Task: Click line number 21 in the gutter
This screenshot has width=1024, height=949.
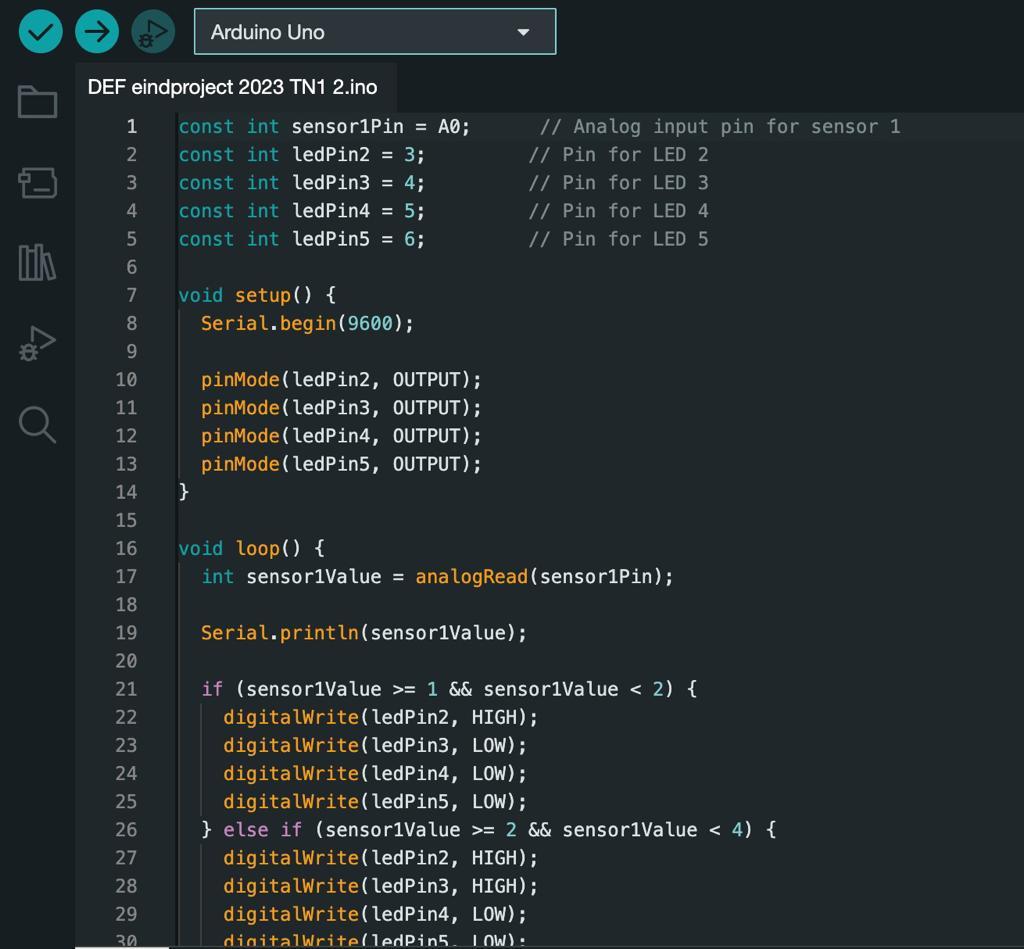Action: [127, 689]
